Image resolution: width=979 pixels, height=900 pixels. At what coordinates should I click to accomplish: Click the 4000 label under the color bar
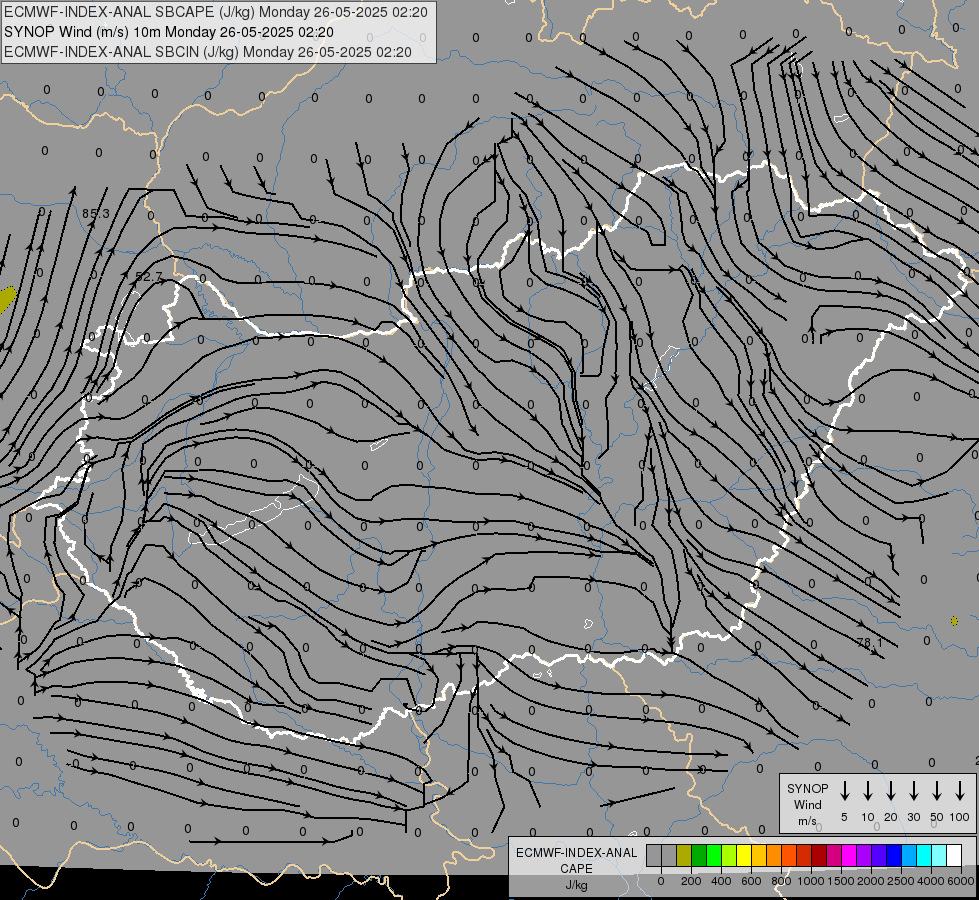931,881
